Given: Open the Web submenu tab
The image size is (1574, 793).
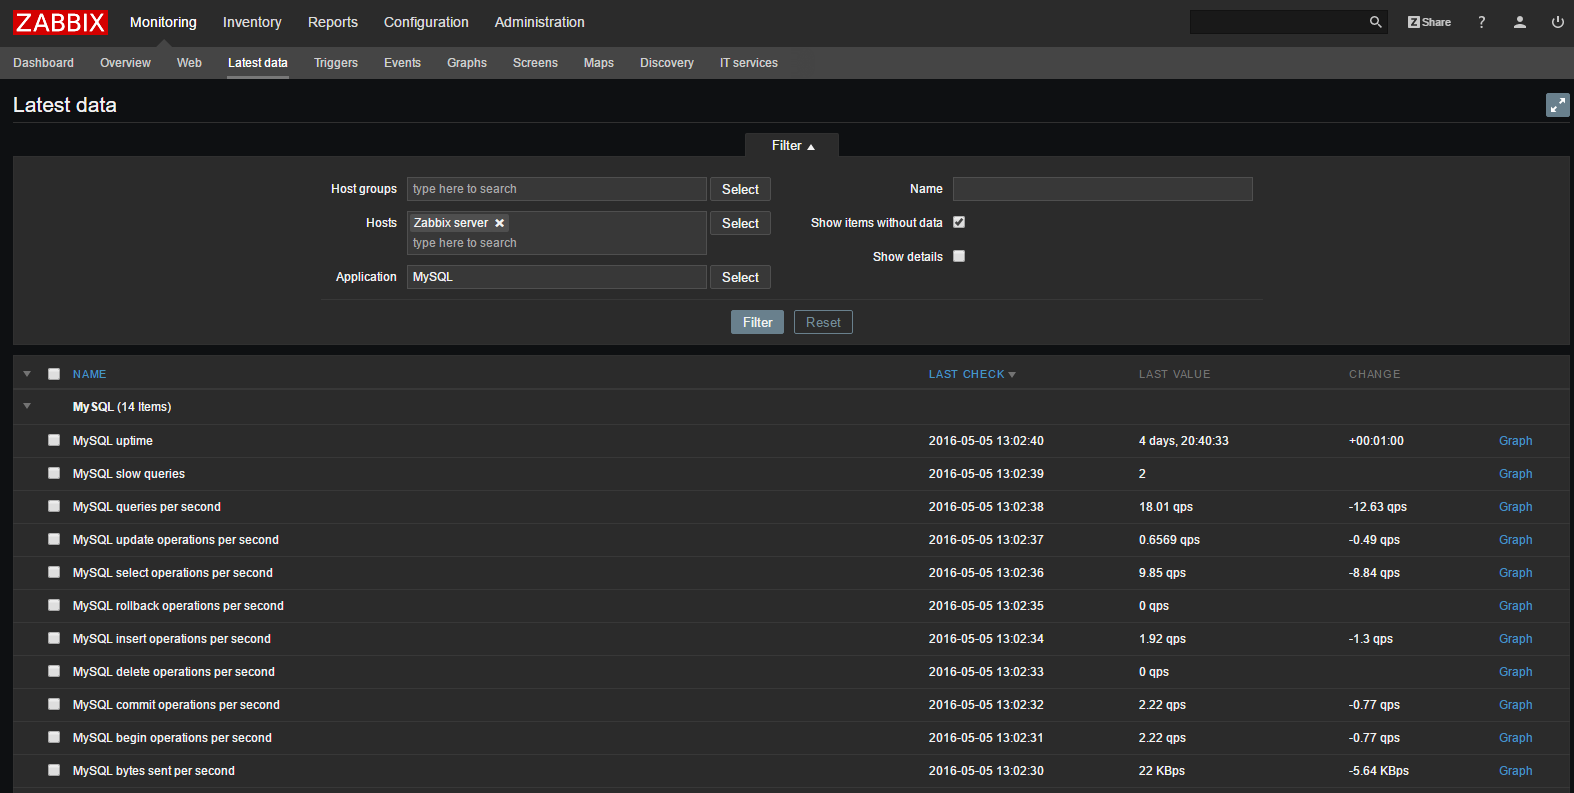Looking at the screenshot, I should 189,63.
